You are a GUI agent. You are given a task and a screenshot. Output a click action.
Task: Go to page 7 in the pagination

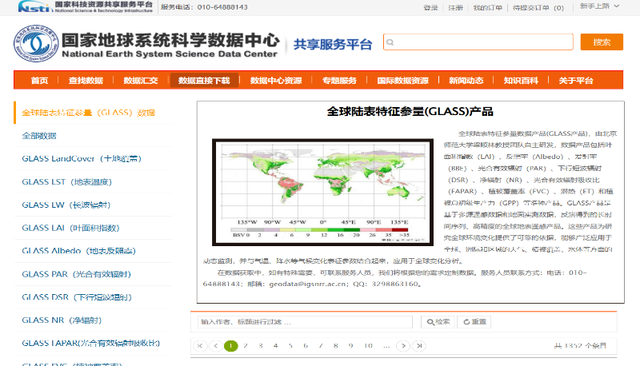tap(321, 346)
